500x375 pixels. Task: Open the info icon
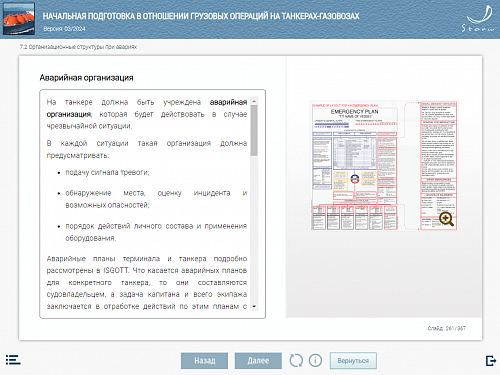[315, 360]
